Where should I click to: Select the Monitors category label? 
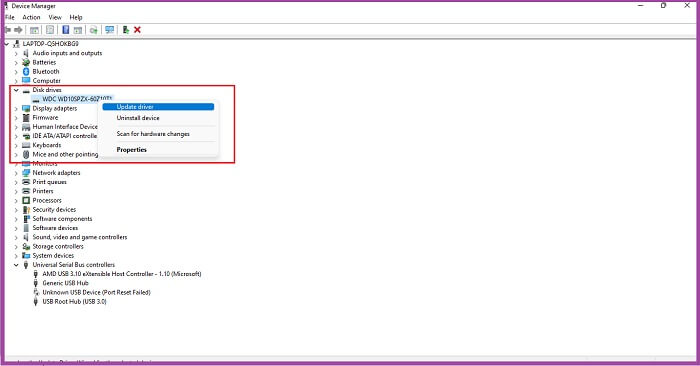[45, 164]
